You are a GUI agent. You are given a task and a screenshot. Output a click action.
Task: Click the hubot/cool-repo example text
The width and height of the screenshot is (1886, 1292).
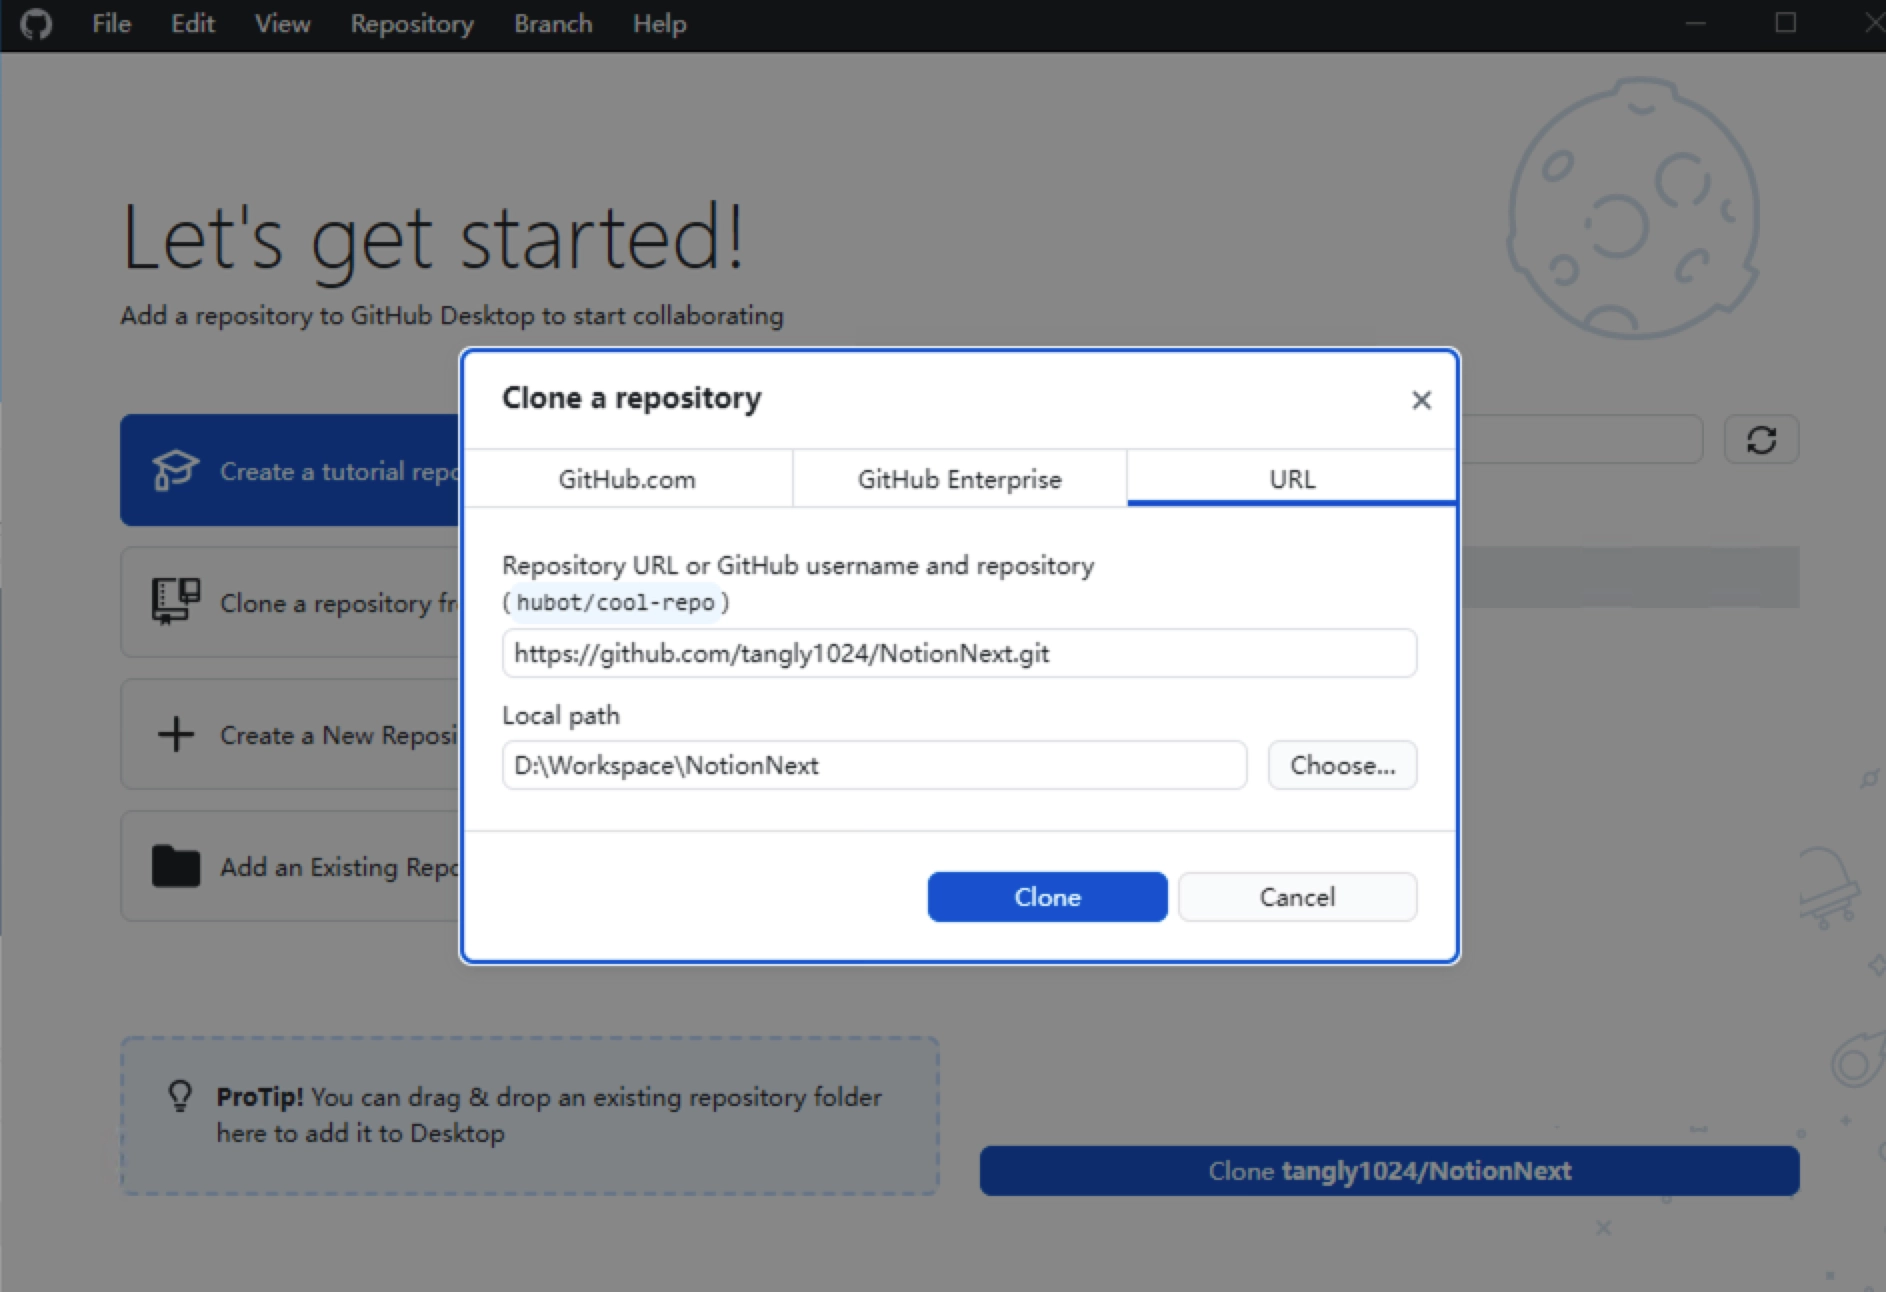[615, 602]
